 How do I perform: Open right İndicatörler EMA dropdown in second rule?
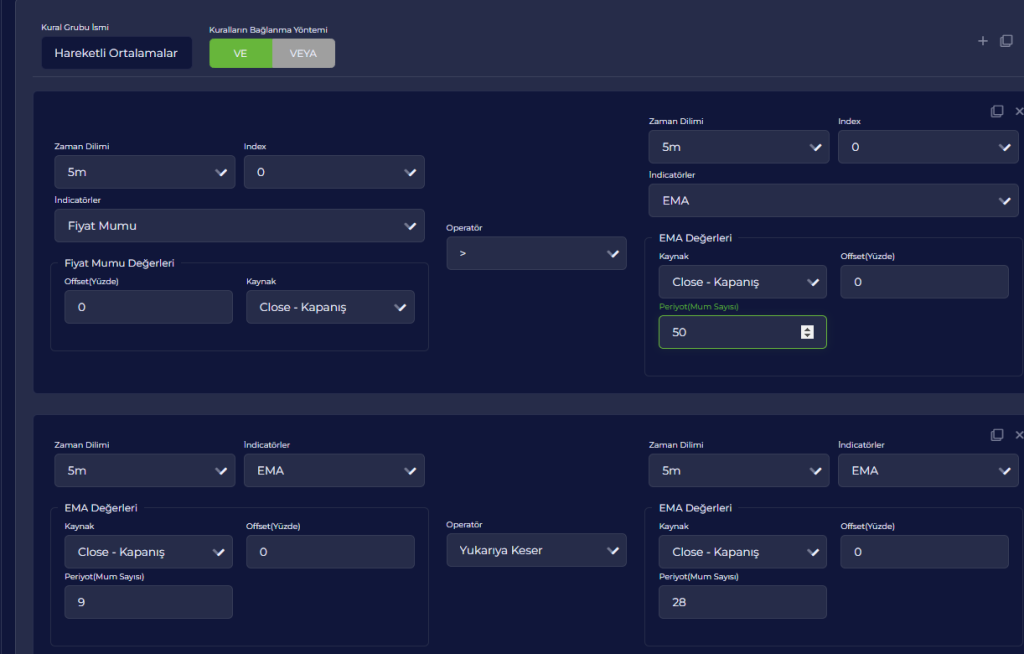click(x=928, y=470)
